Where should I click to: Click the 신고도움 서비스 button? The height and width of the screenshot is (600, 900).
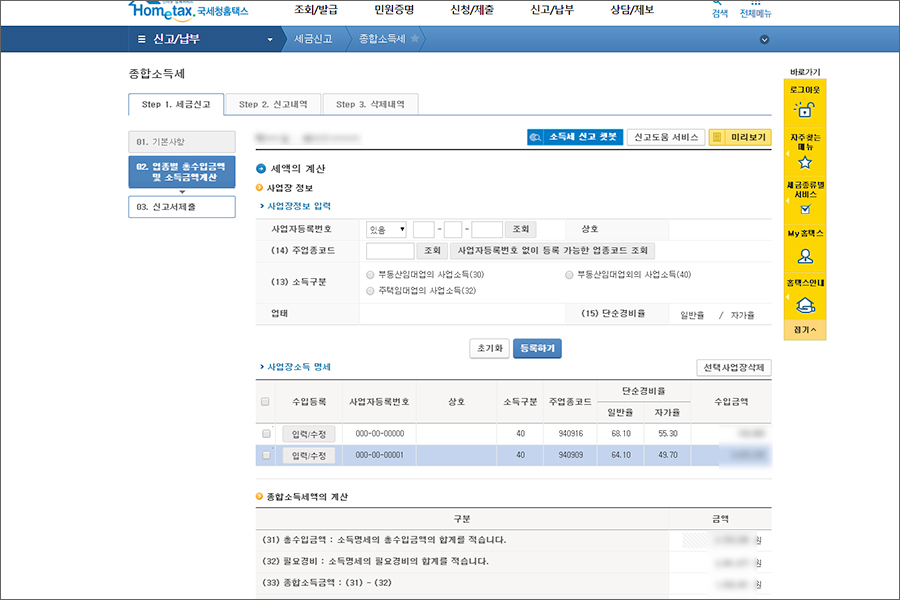[x=666, y=137]
